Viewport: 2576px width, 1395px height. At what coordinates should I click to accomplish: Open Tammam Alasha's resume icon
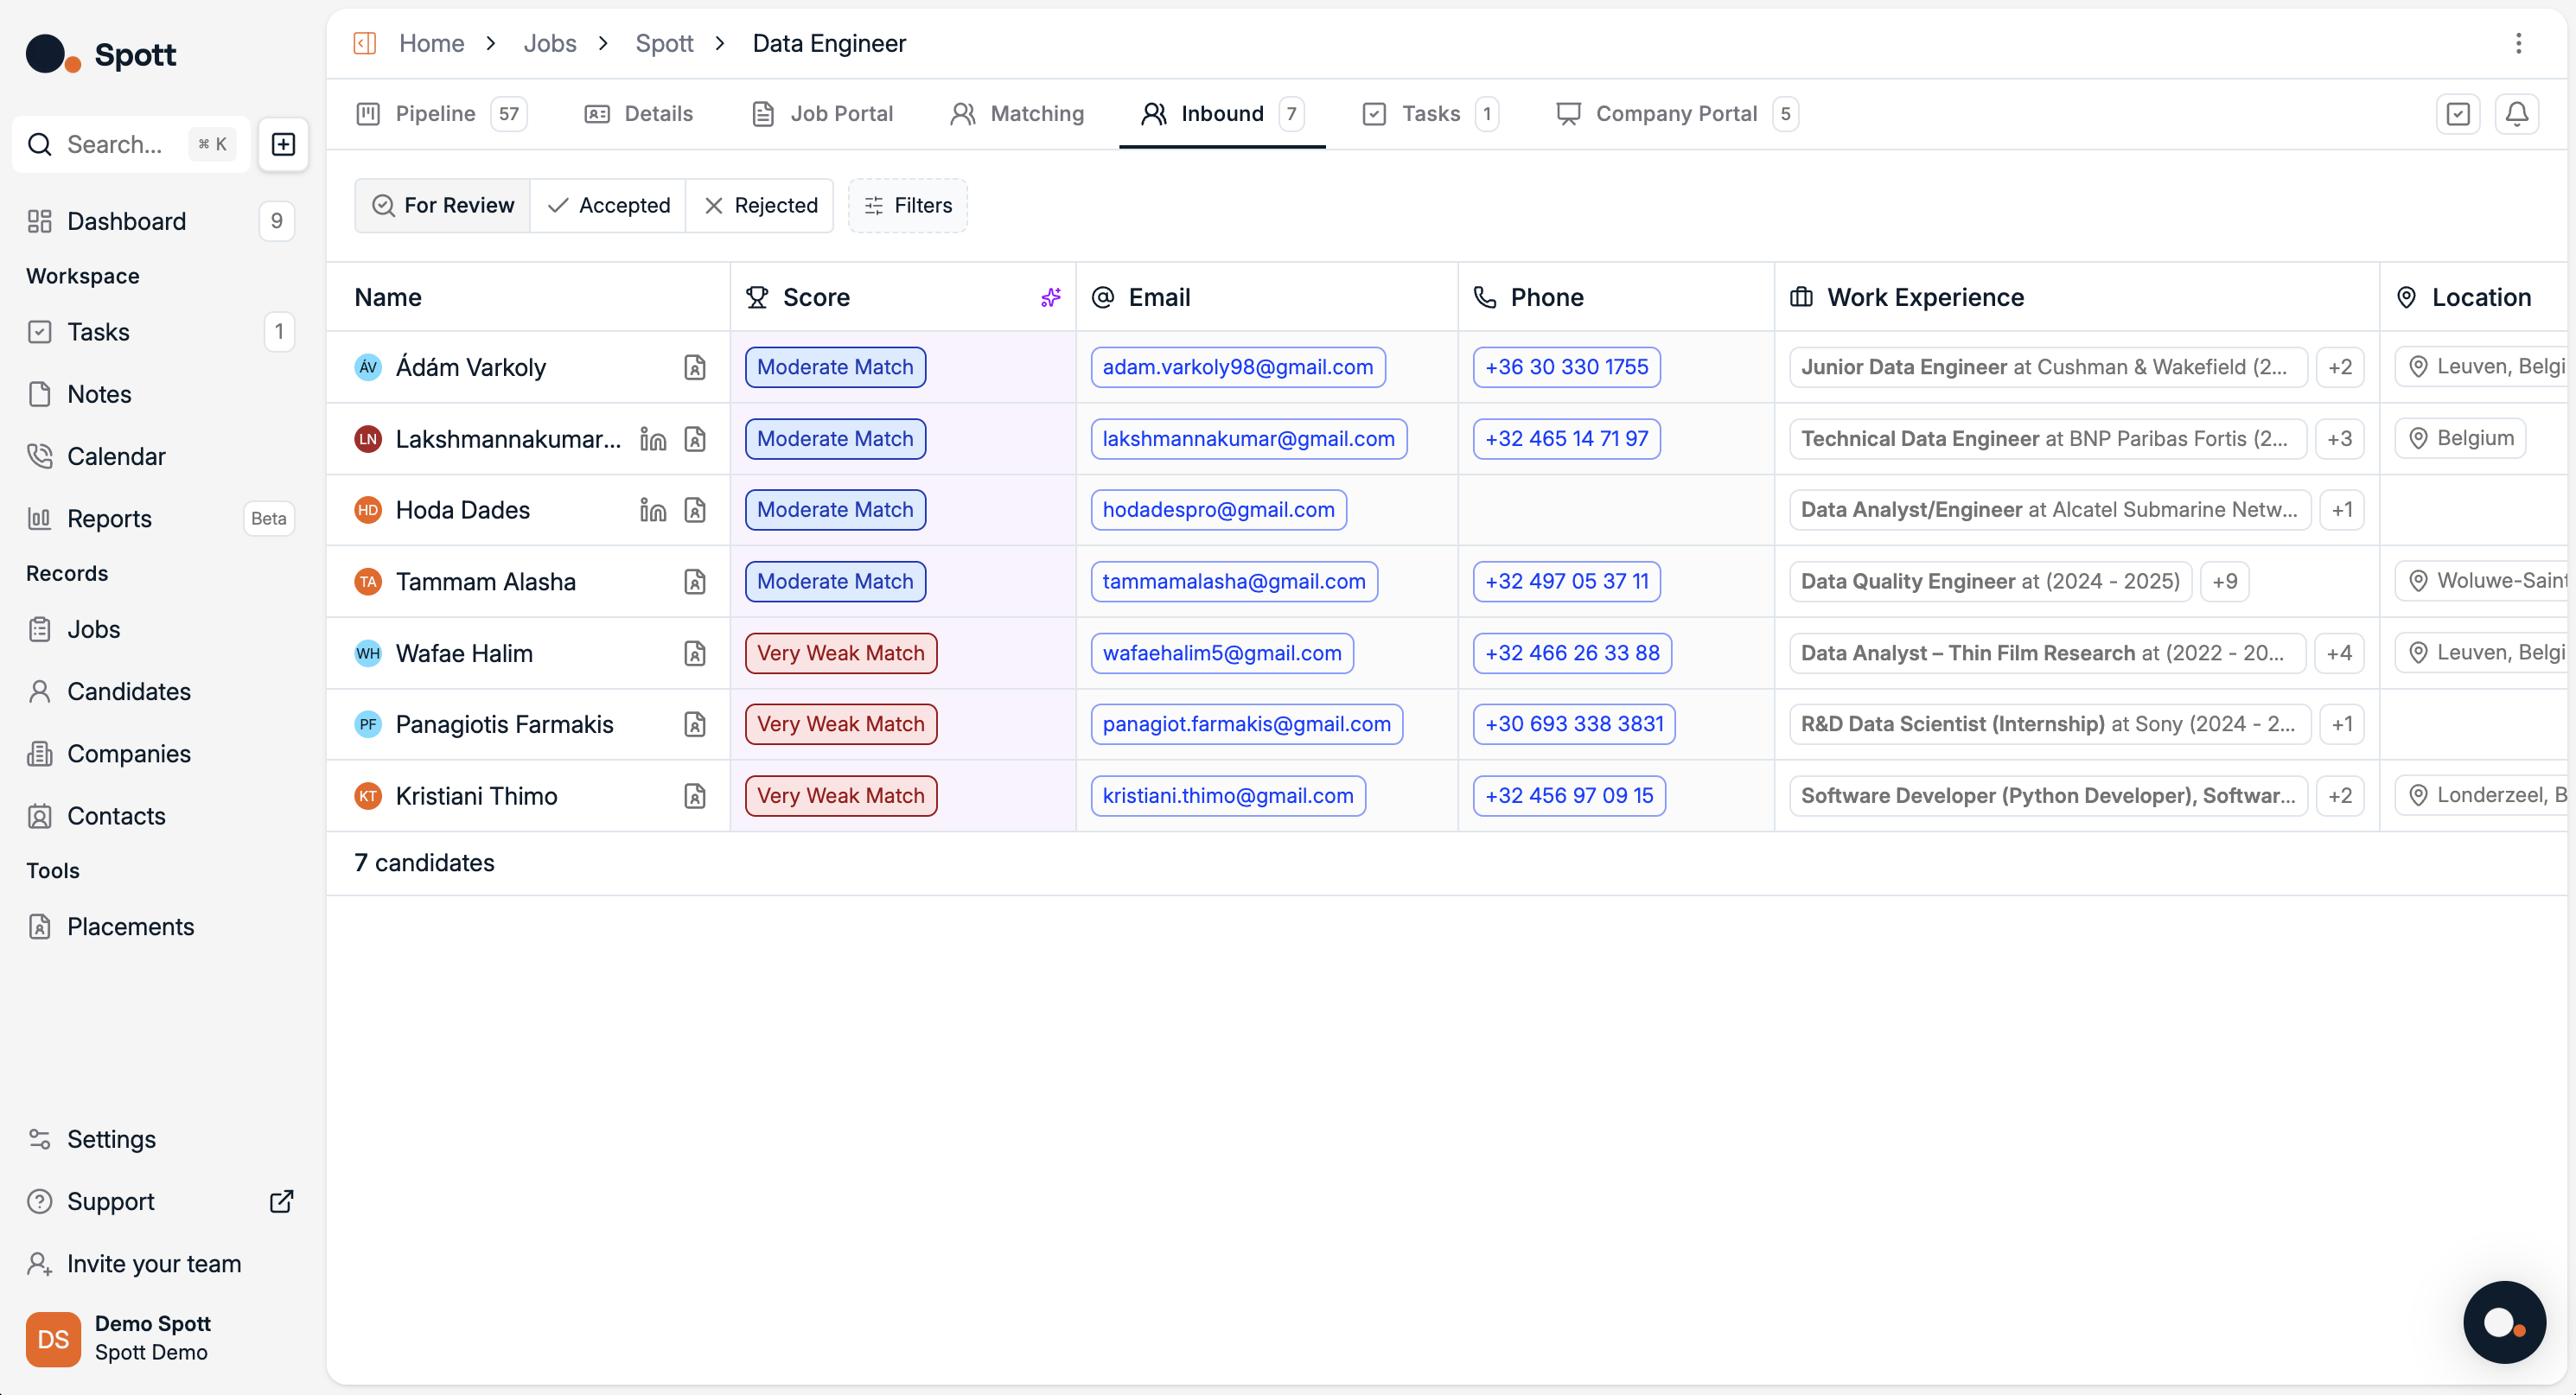coord(695,582)
